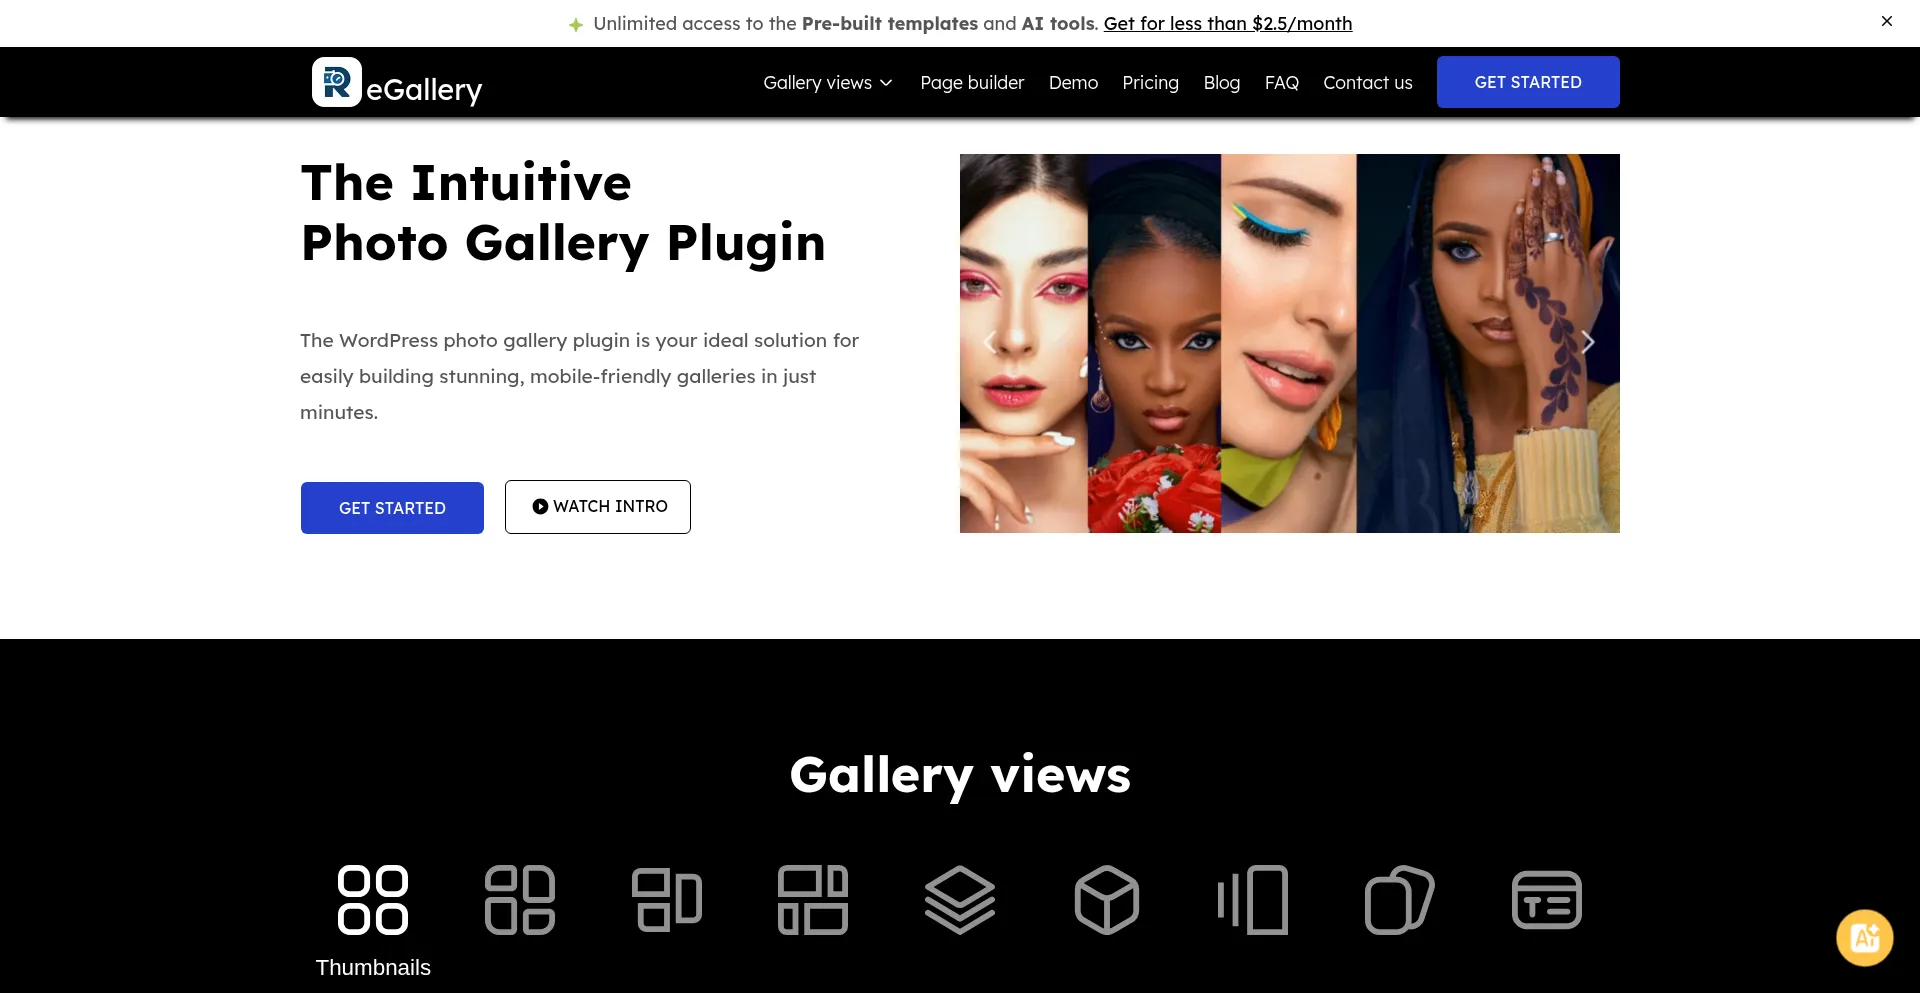Select the Thumbnails four-square grid icon
This screenshot has height=993, width=1920.
373,900
